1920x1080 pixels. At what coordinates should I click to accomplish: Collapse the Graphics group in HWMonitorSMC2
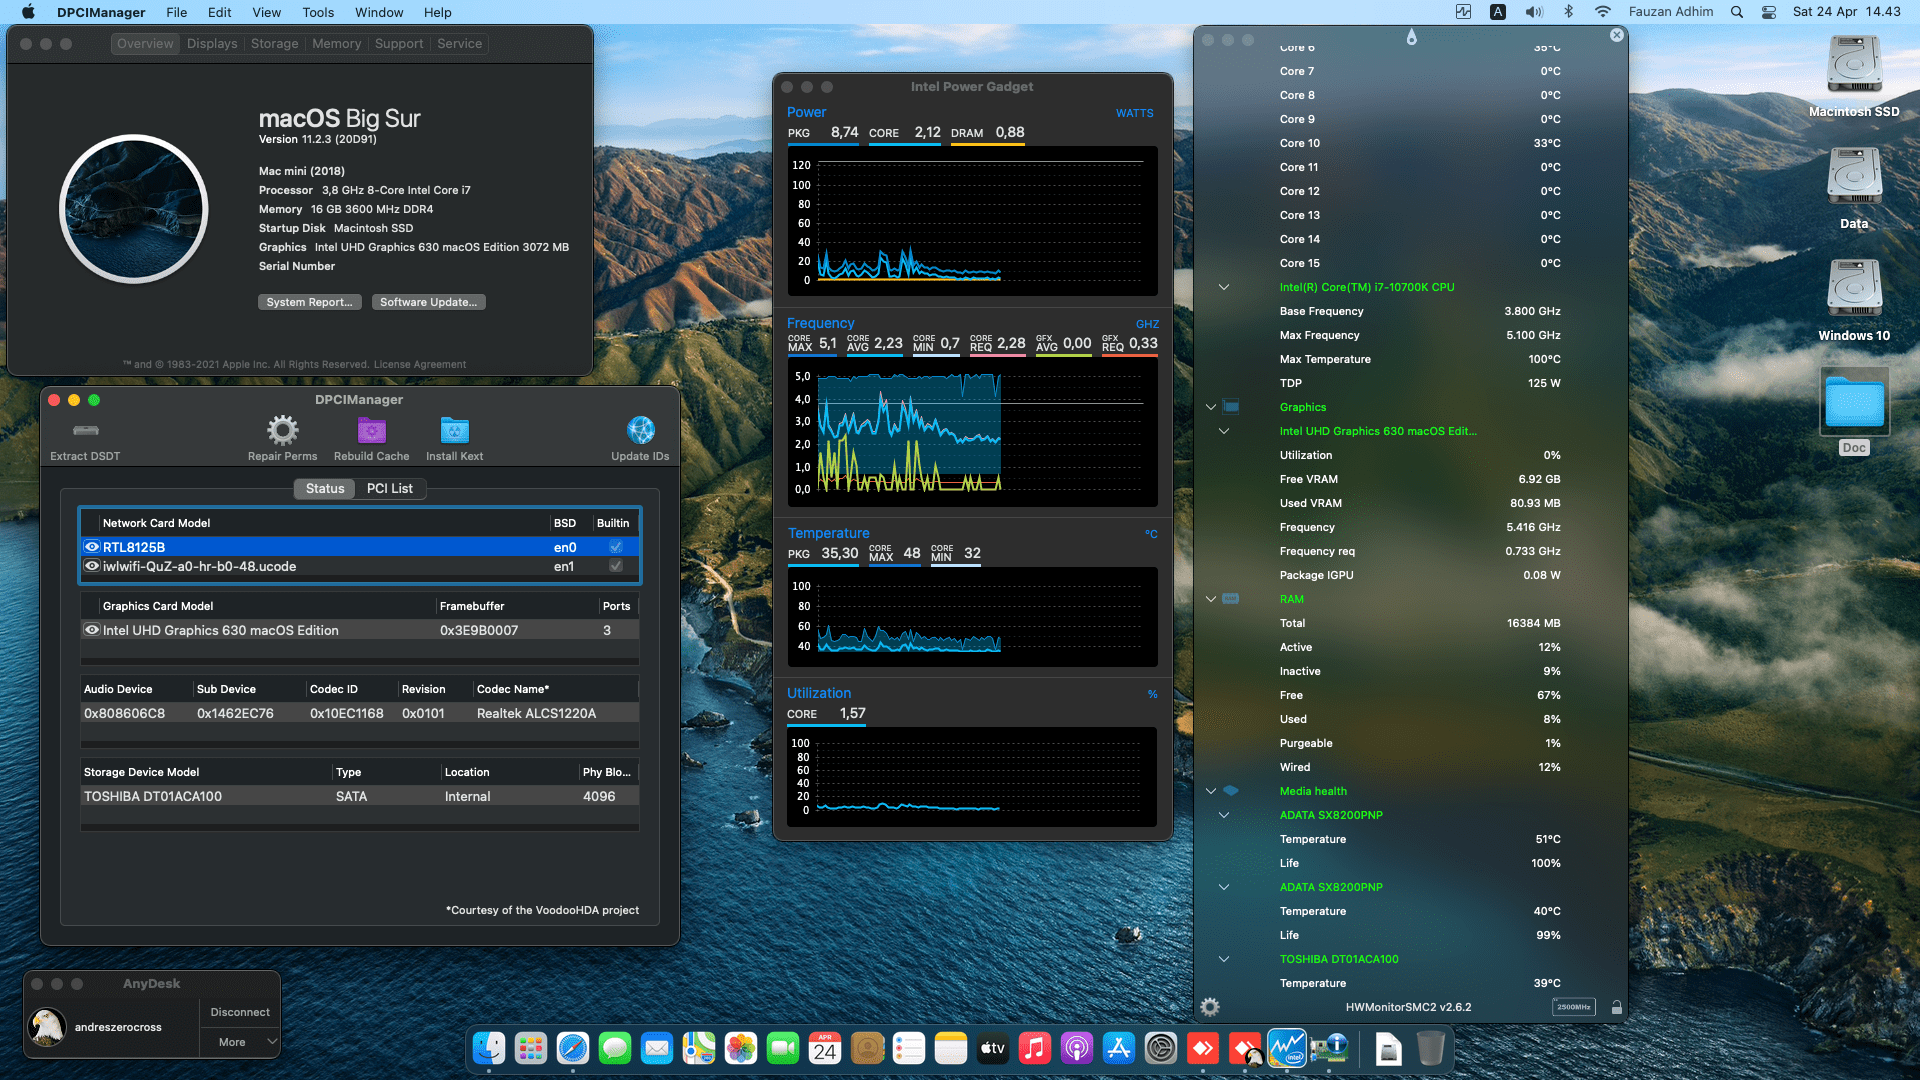tap(1211, 407)
